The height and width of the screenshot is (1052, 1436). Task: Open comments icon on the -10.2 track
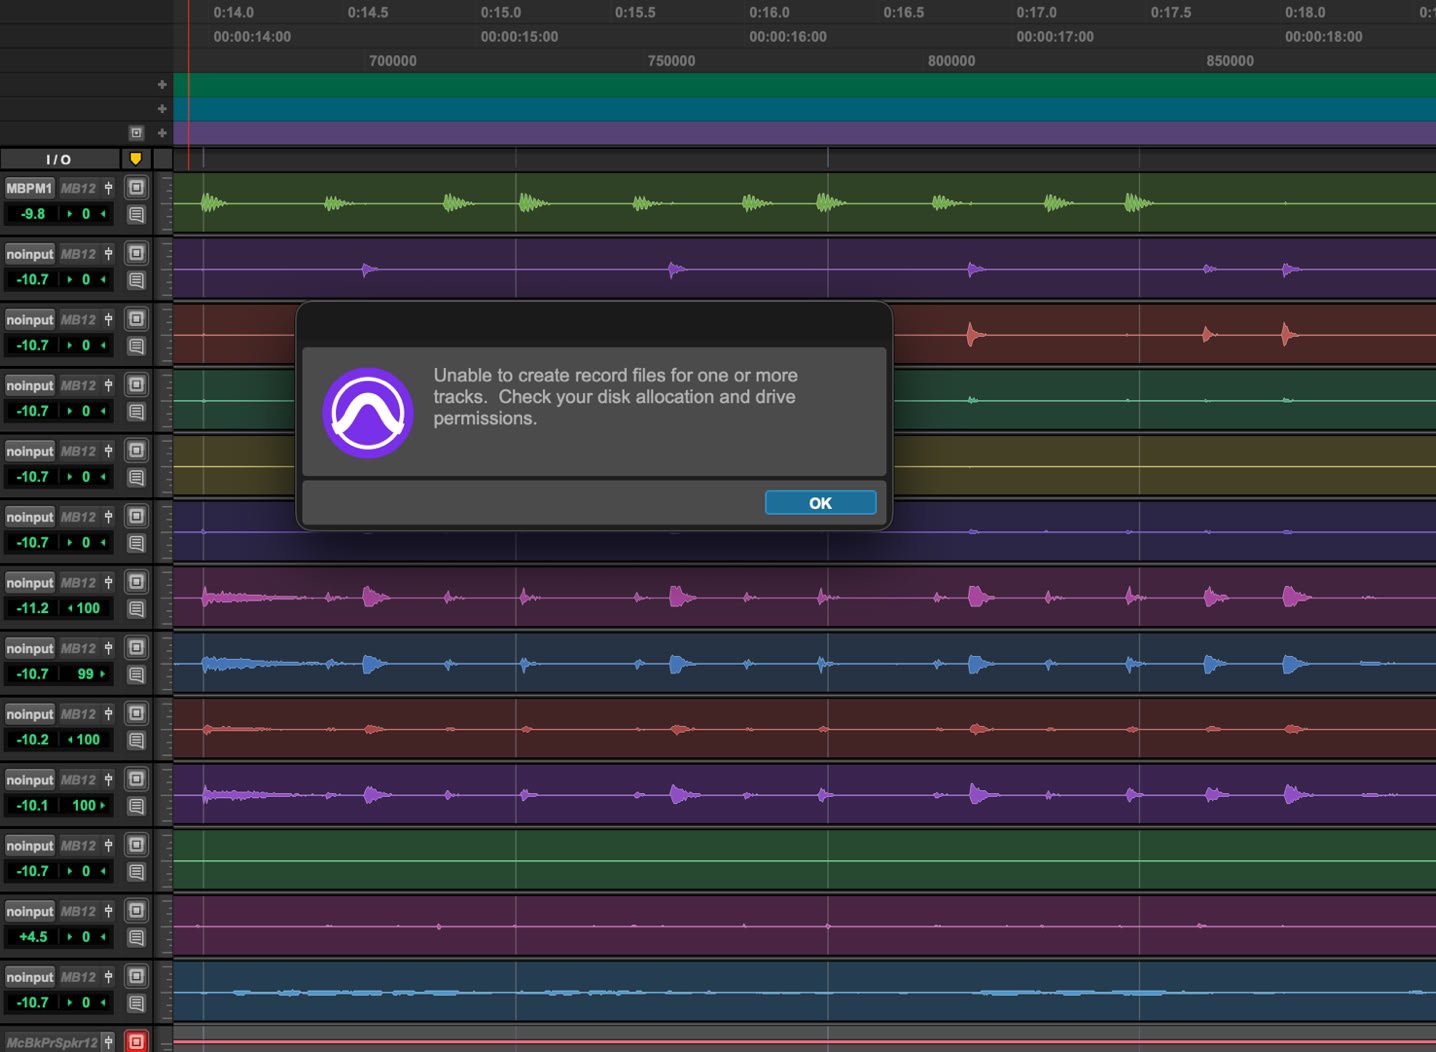click(137, 740)
